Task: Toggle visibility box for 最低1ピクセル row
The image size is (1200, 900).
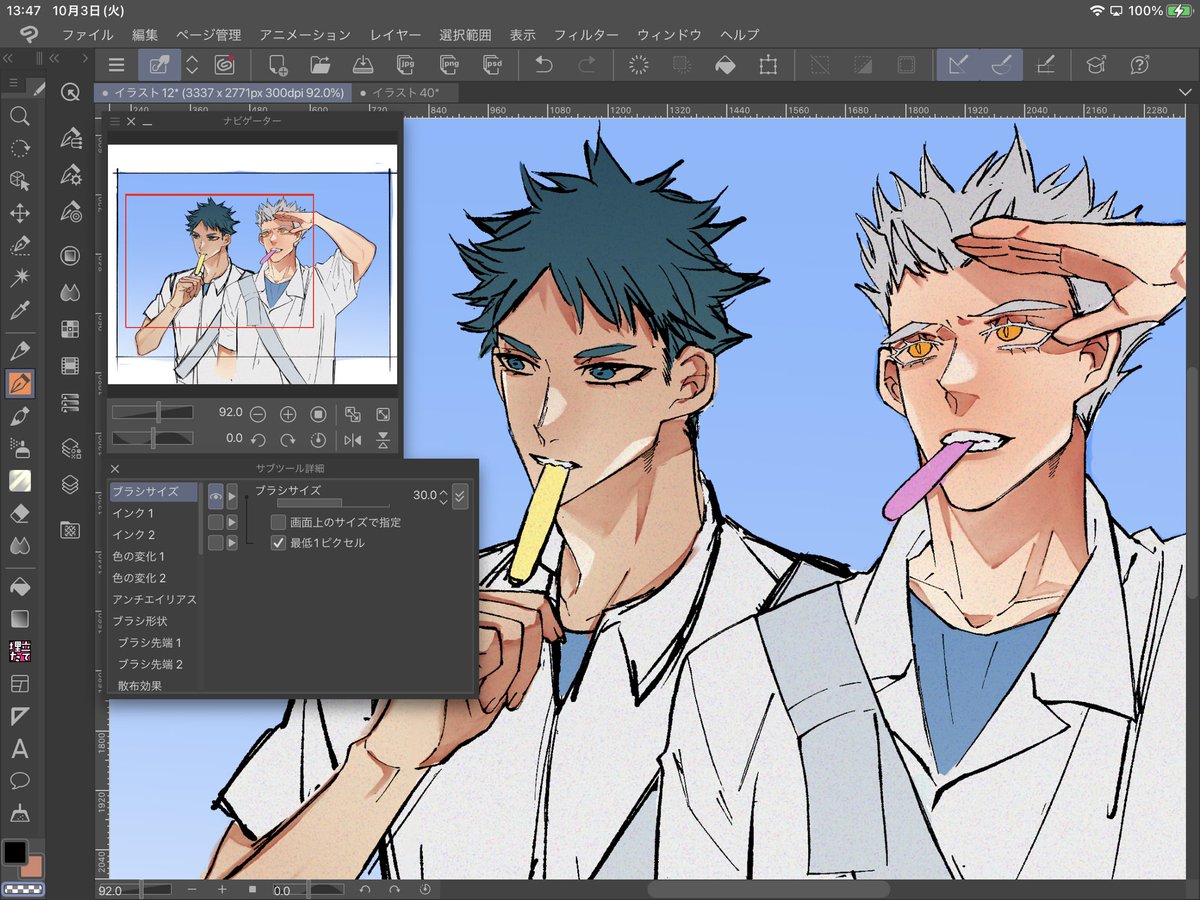Action: (x=215, y=543)
